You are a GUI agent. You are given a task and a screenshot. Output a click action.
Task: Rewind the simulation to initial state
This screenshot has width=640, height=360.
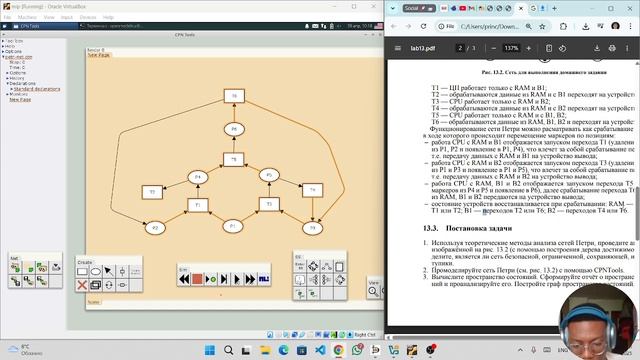[x=184, y=279]
